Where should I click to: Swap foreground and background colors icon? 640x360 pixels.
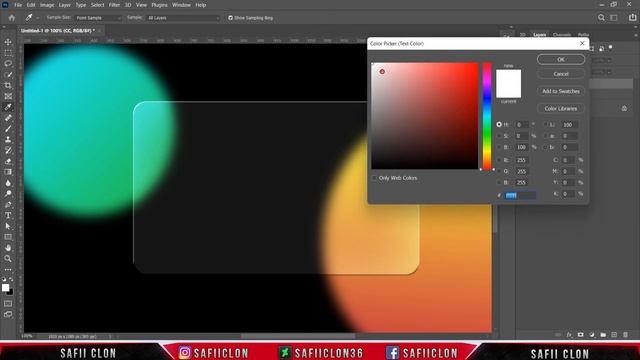(11, 280)
